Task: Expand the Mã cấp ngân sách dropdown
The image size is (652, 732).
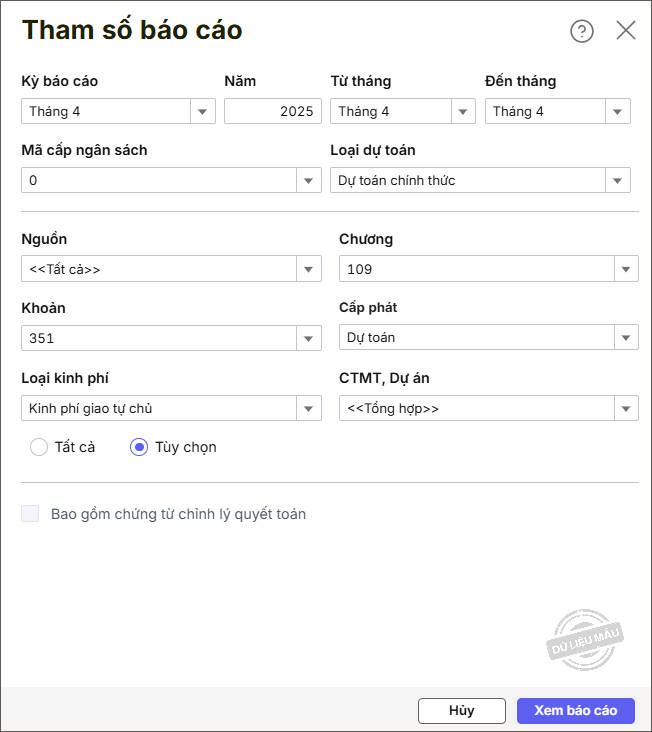Action: 309,181
